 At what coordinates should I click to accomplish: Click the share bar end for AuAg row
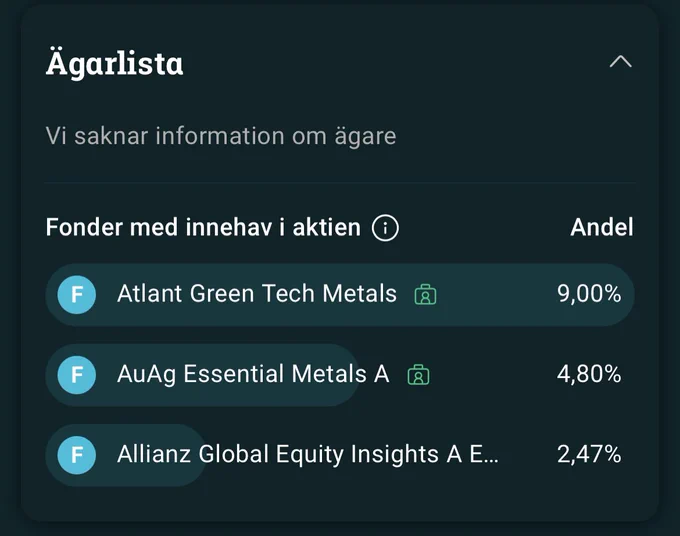tap(347, 375)
